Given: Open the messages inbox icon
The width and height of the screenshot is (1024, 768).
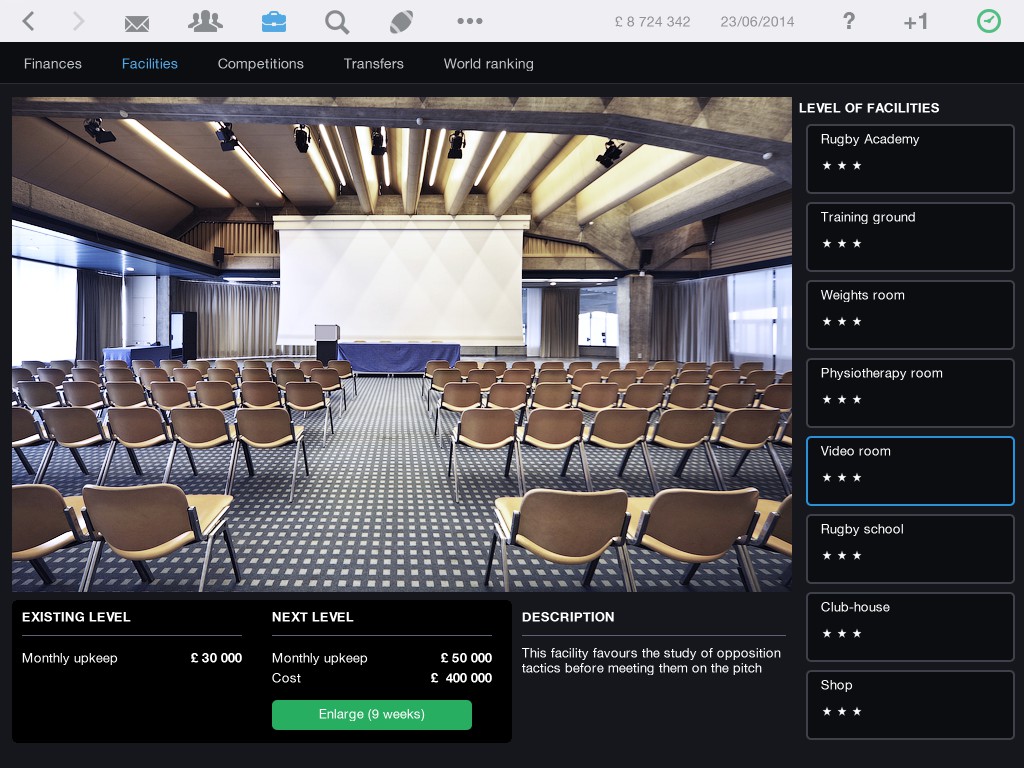Looking at the screenshot, I should tap(137, 21).
